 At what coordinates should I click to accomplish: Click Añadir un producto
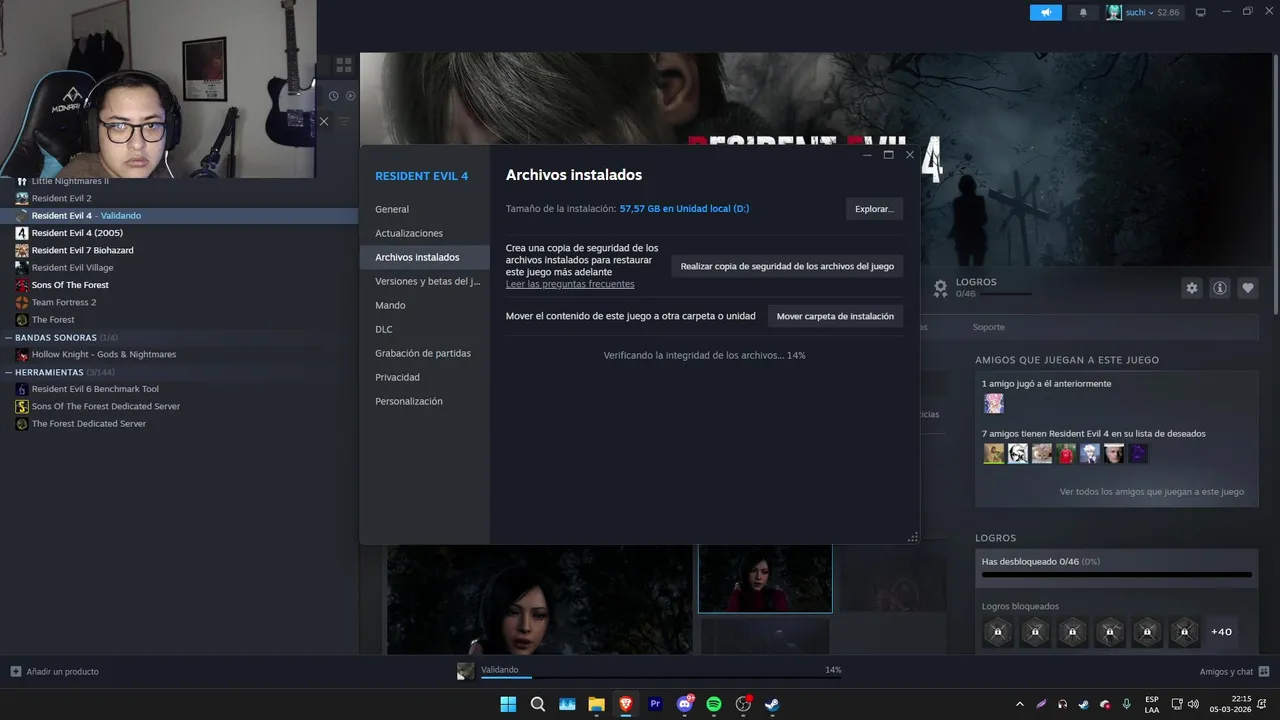click(x=55, y=672)
